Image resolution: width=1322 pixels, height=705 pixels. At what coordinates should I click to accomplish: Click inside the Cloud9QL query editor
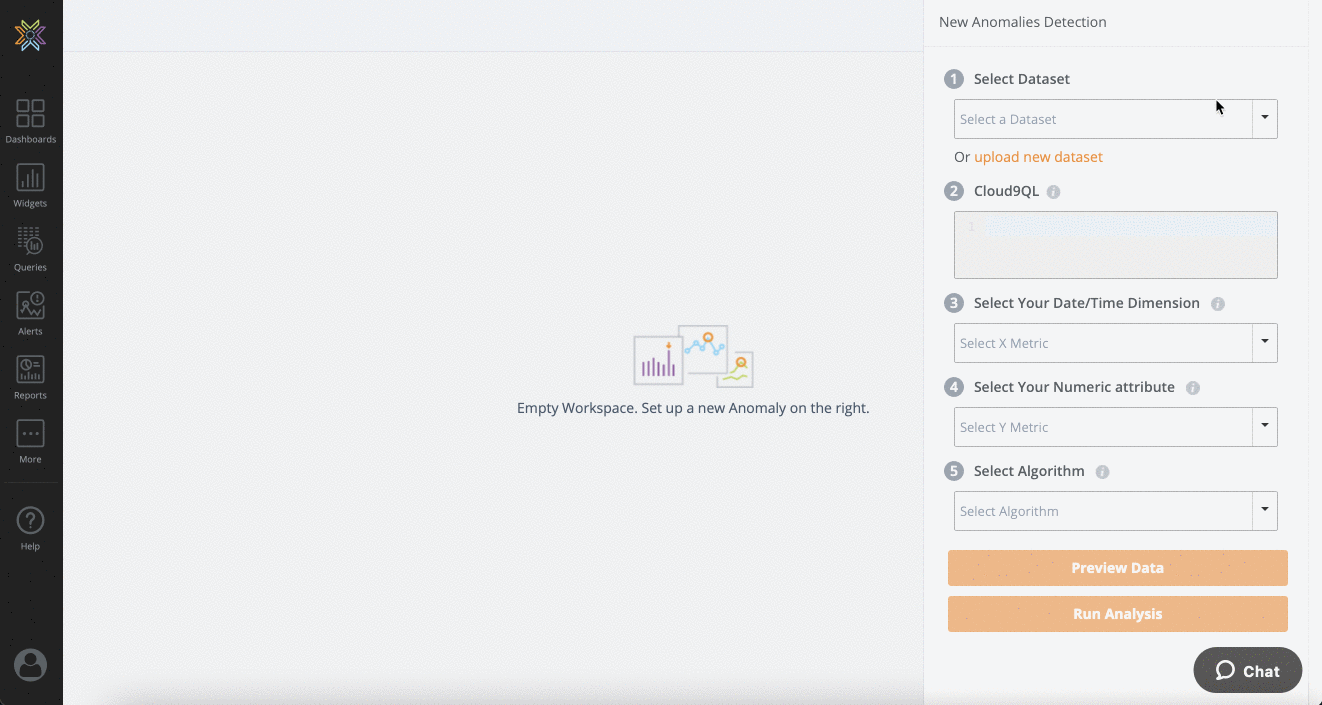(x=1115, y=245)
